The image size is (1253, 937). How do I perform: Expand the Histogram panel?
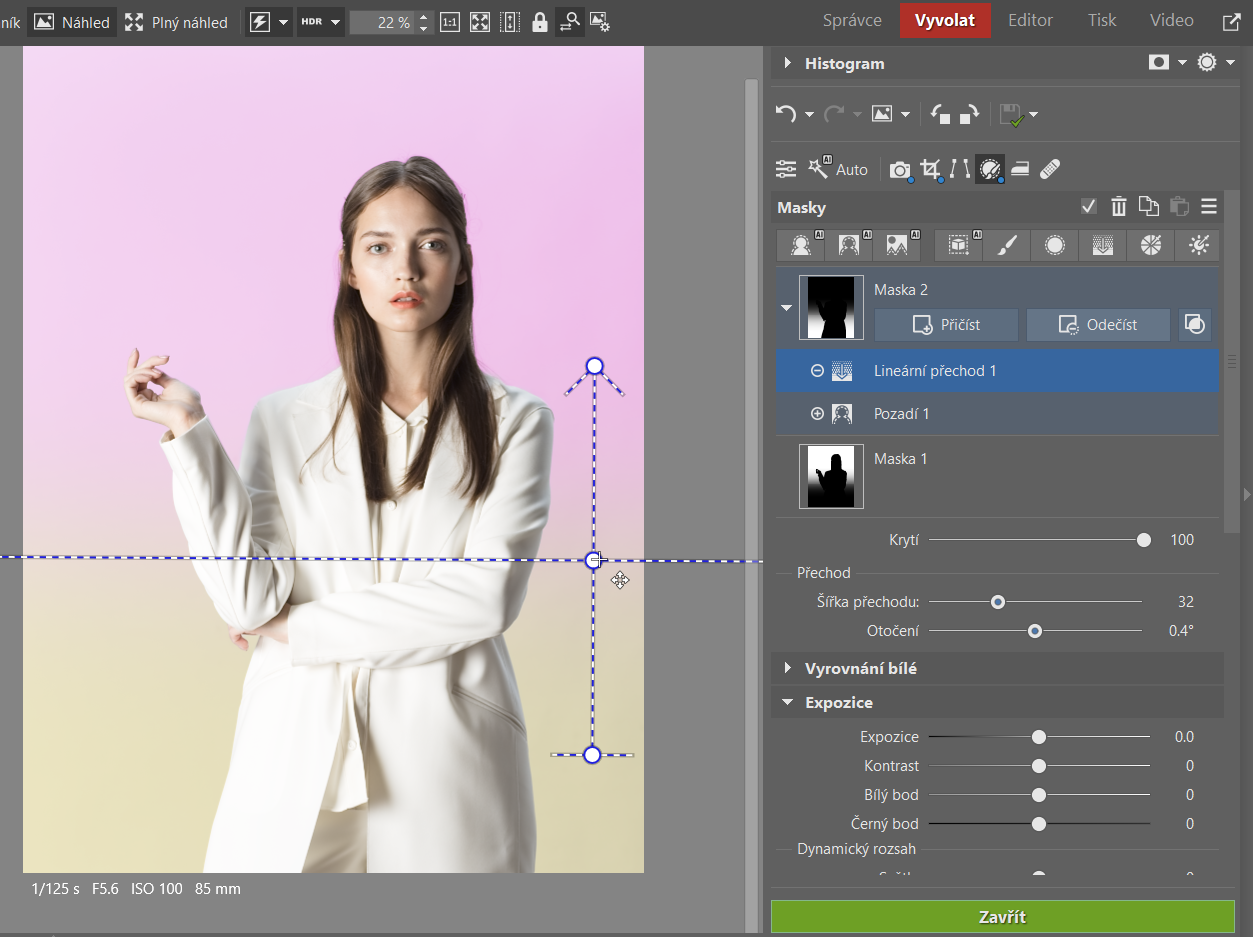[x=788, y=63]
